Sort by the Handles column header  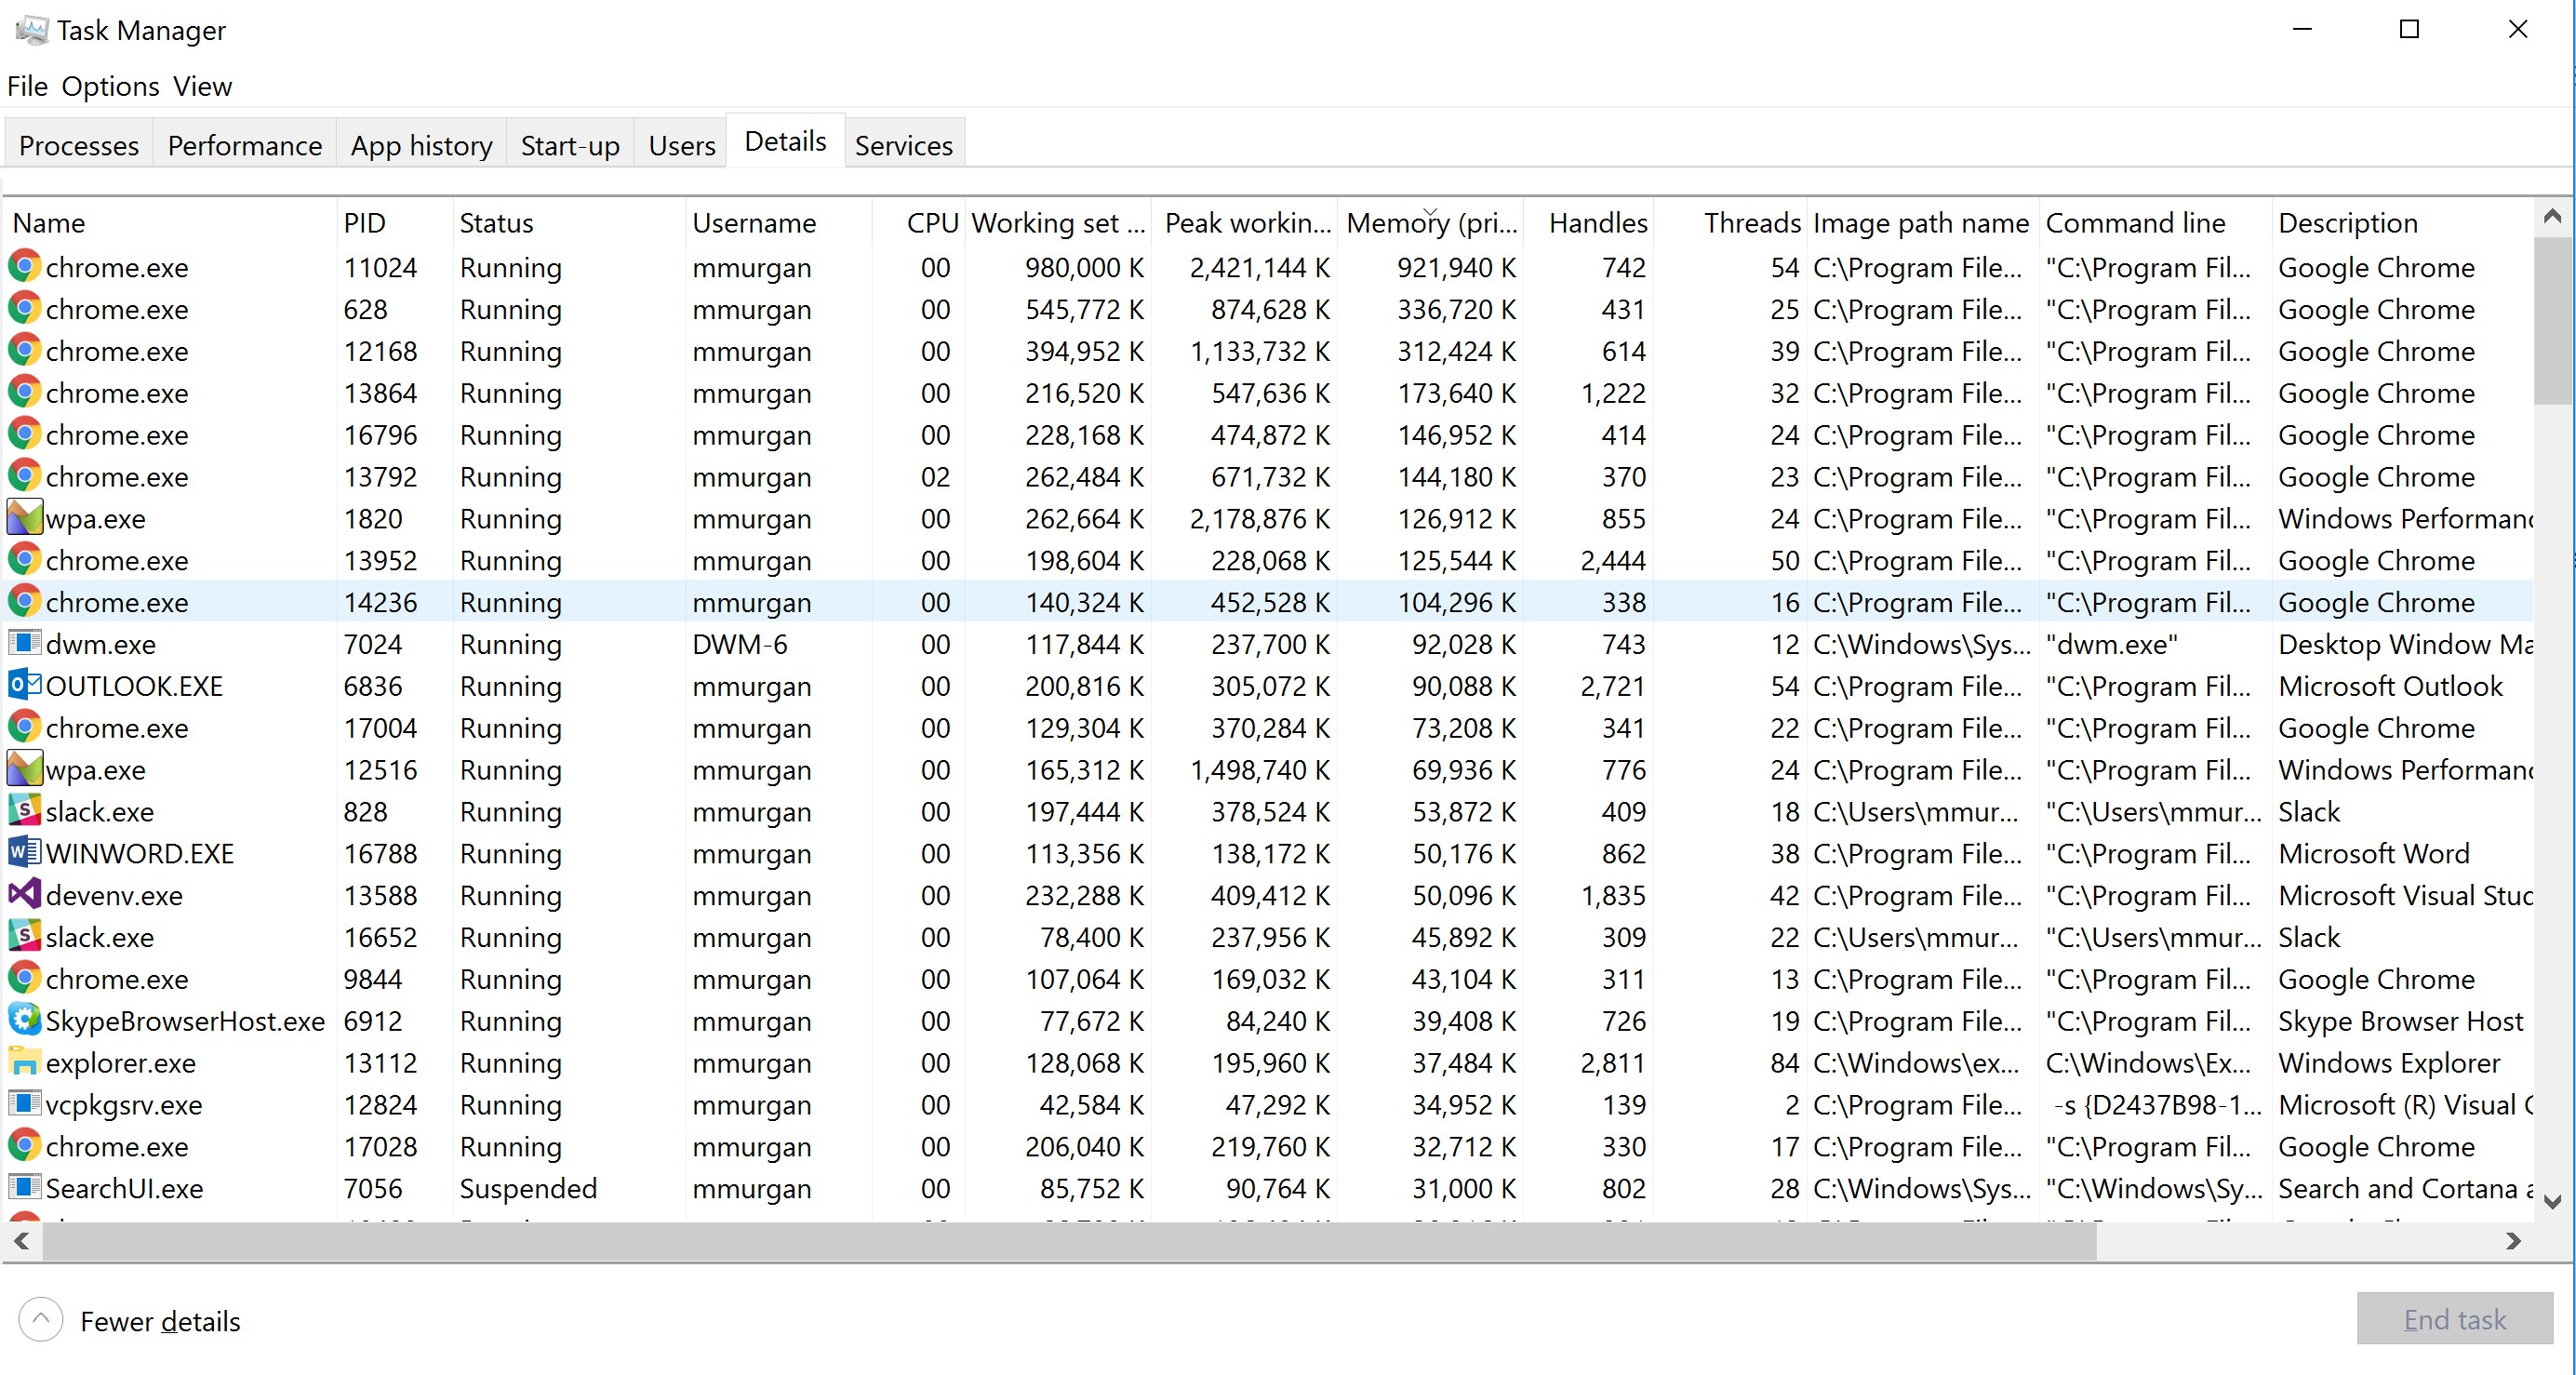pyautogui.click(x=1588, y=222)
